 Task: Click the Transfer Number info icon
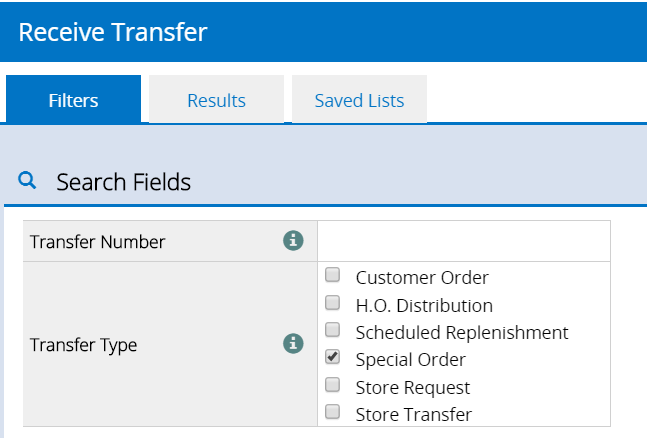click(x=292, y=241)
